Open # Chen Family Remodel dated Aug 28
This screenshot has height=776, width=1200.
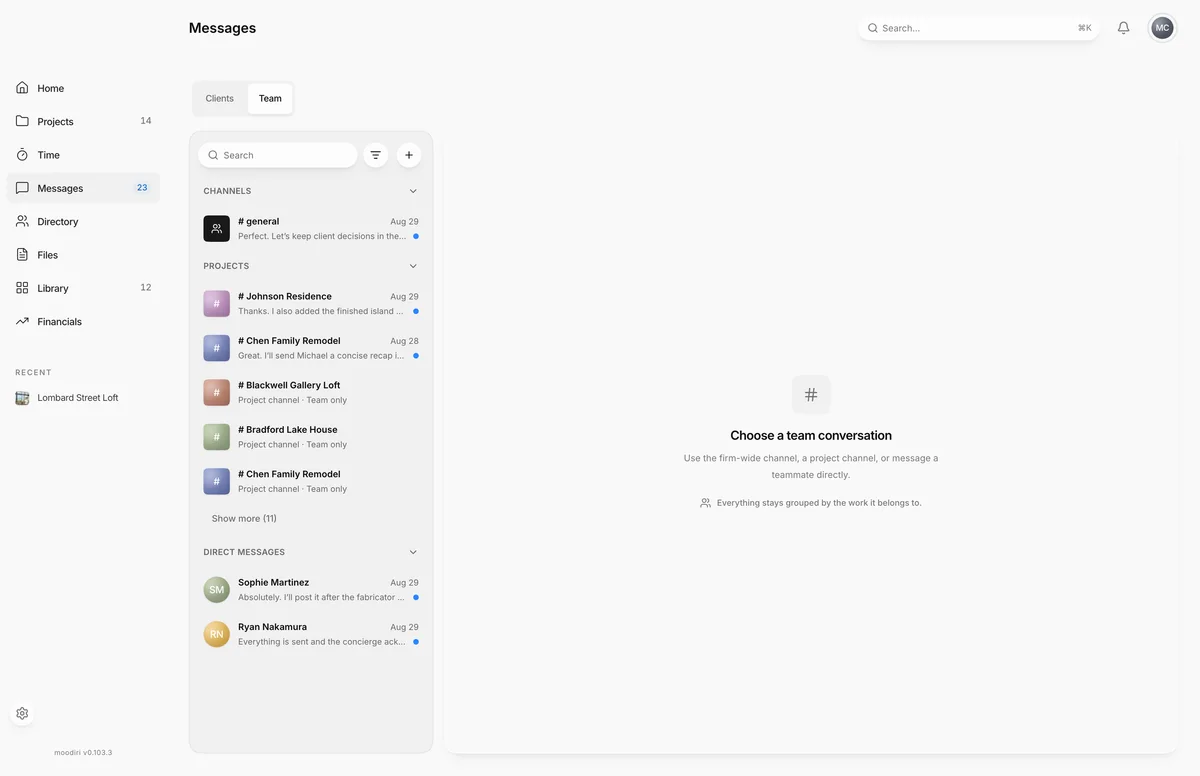311,348
